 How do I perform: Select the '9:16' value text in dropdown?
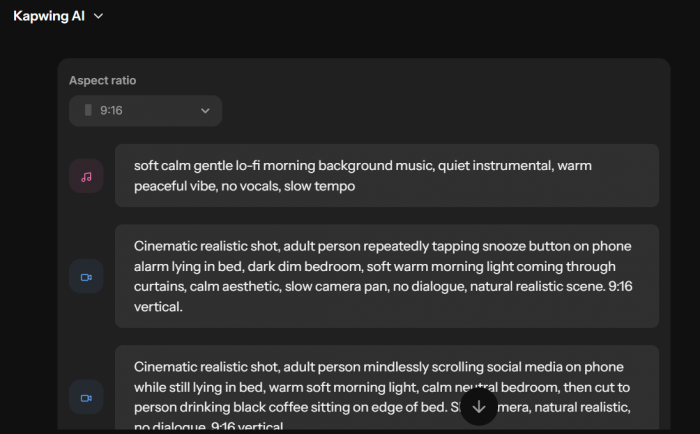[x=111, y=110]
